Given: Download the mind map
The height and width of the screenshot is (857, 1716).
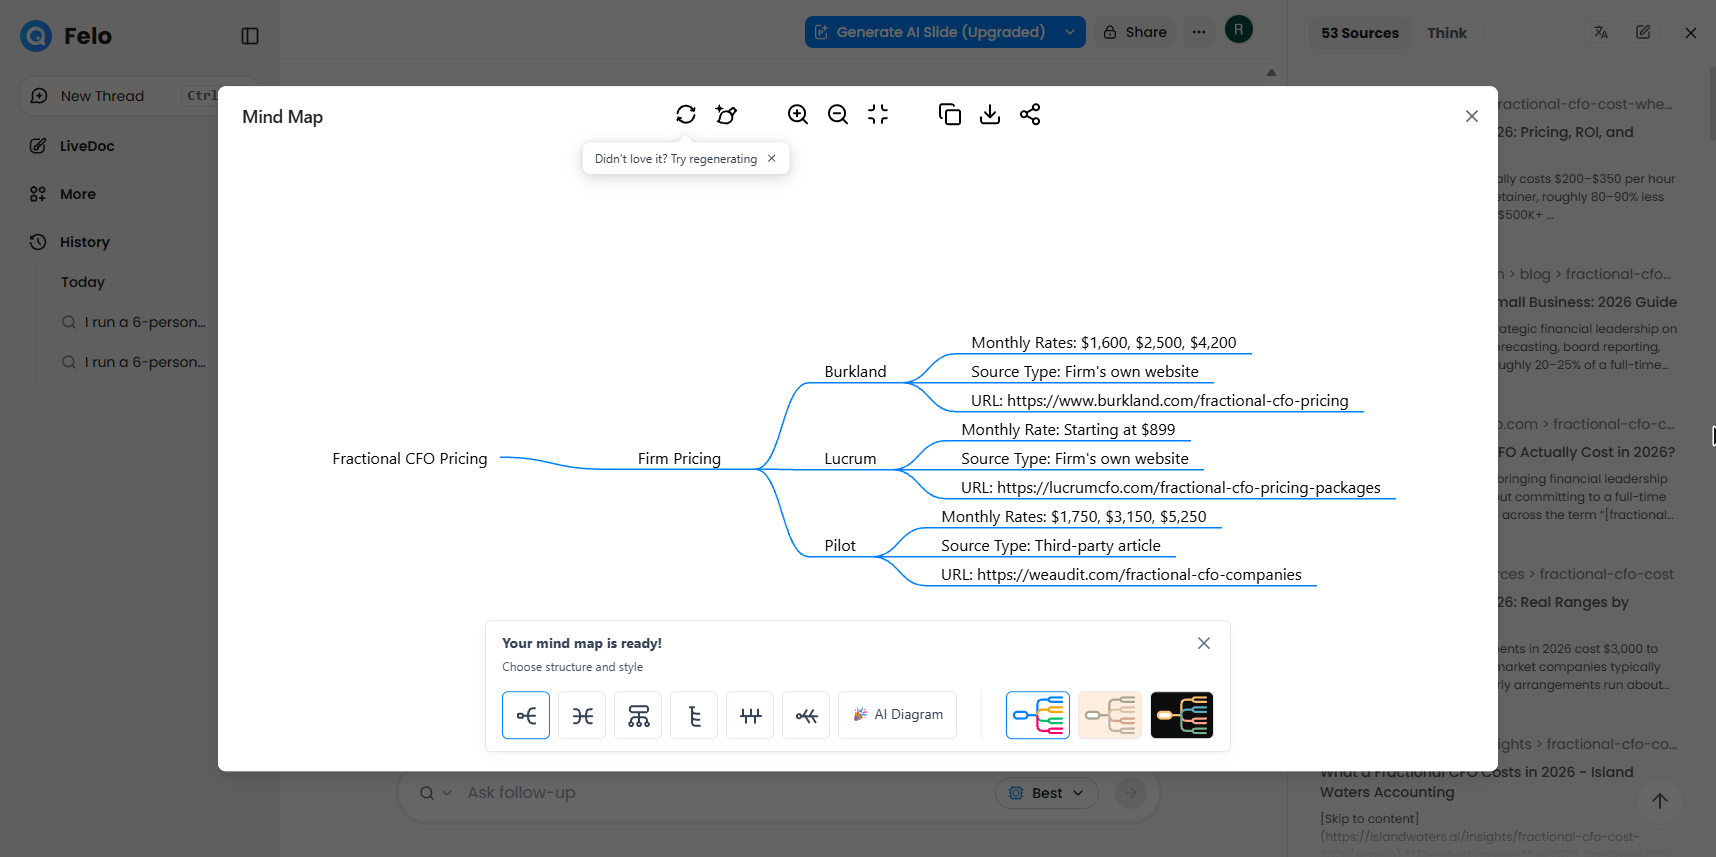Looking at the screenshot, I should tap(990, 115).
